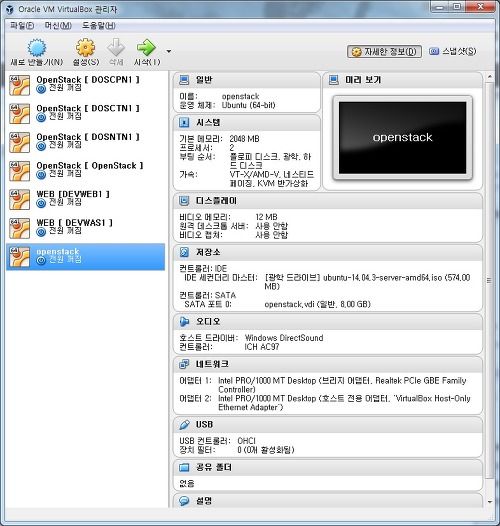Open Shared Folders (공유 폴더) header link
This screenshot has height=526, width=500.
point(214,467)
